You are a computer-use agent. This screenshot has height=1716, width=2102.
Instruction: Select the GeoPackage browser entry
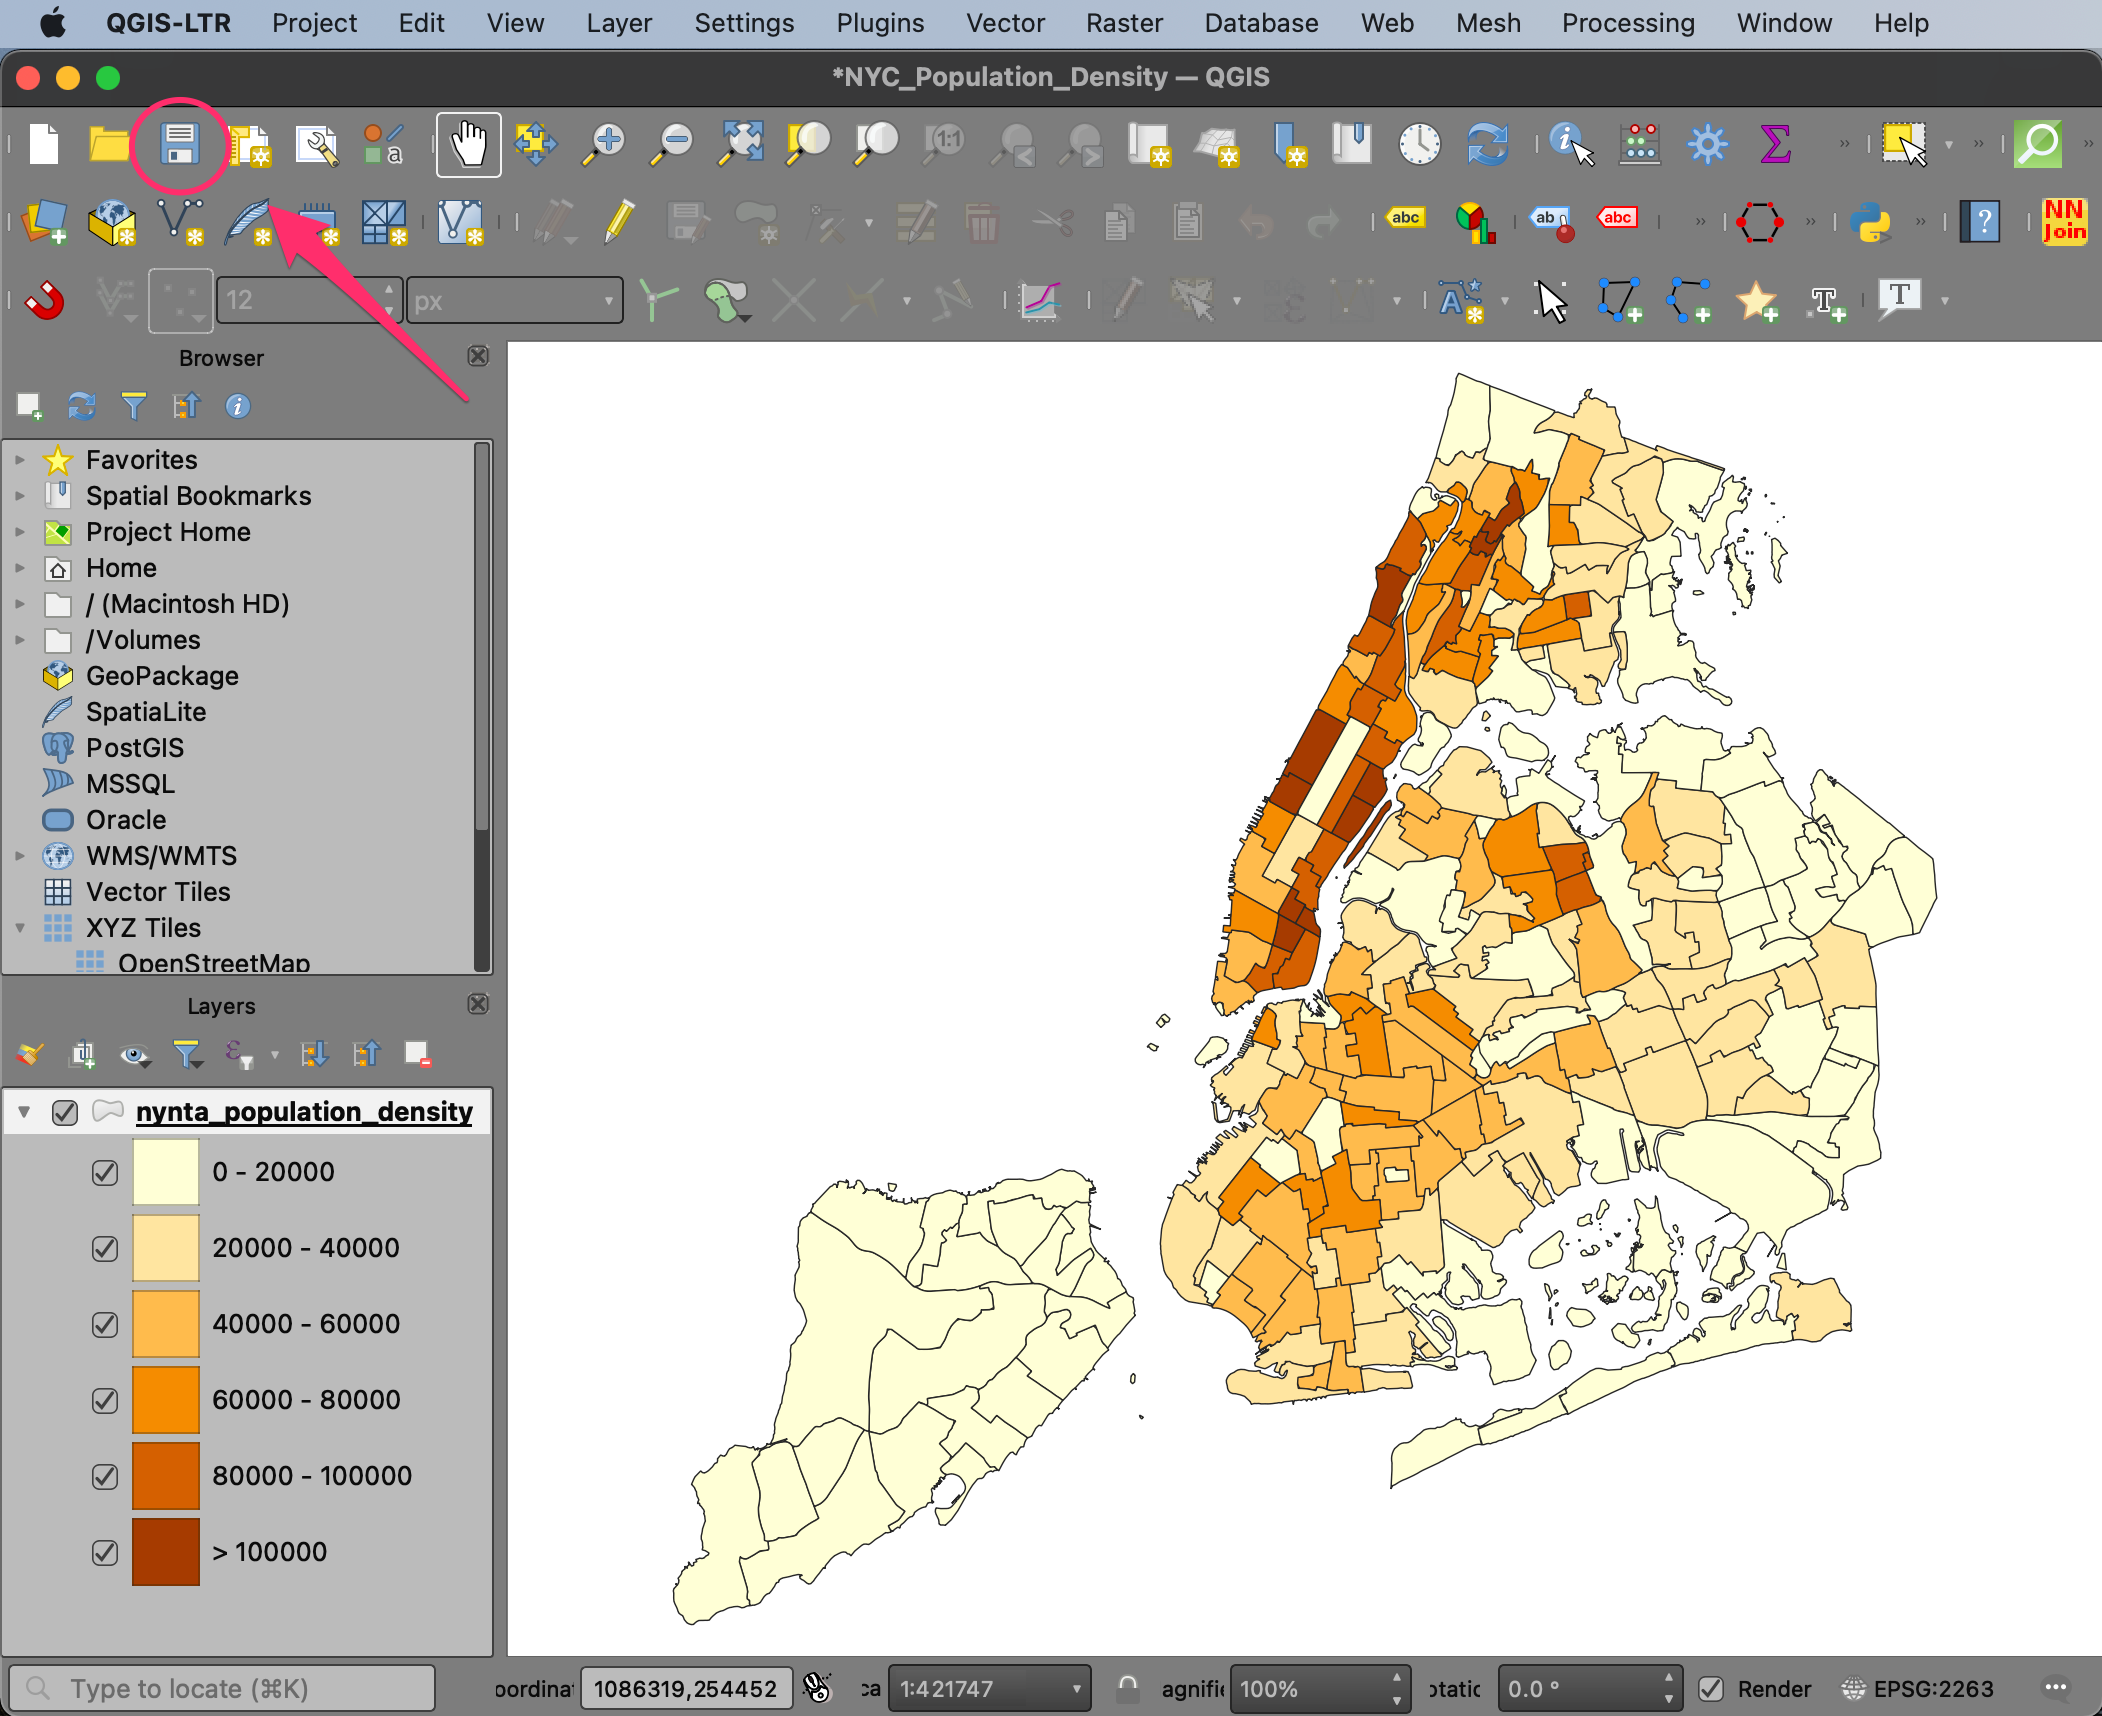point(162,676)
